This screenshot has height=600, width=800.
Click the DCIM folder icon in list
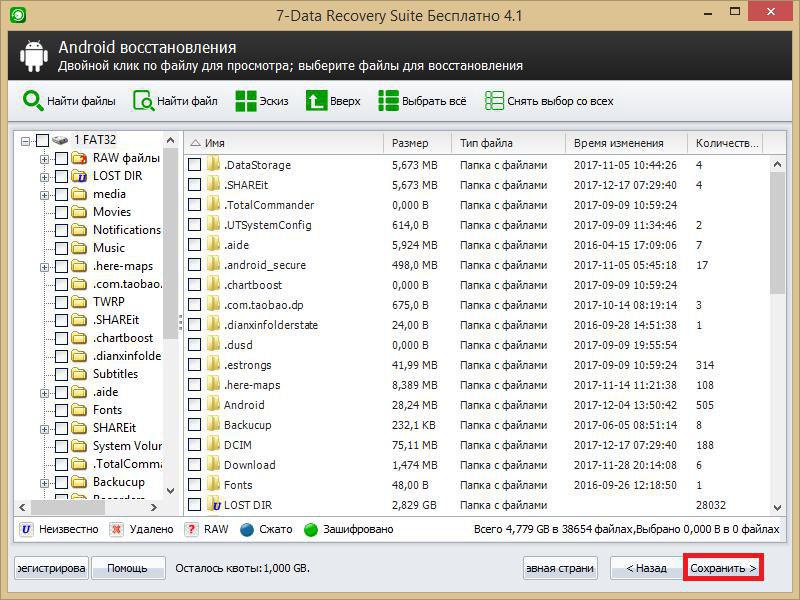[x=213, y=444]
